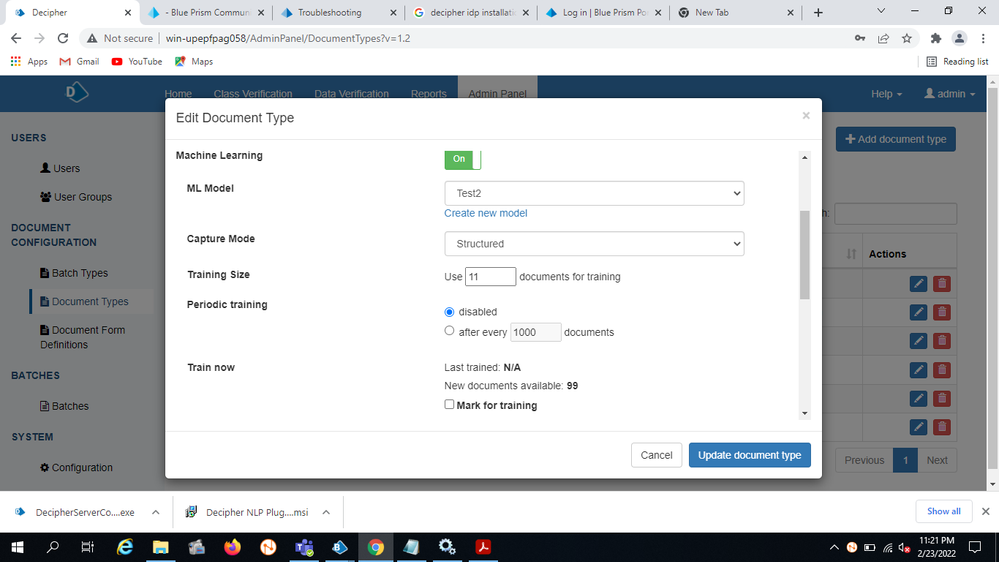Open the admin user dropdown menu

click(949, 94)
